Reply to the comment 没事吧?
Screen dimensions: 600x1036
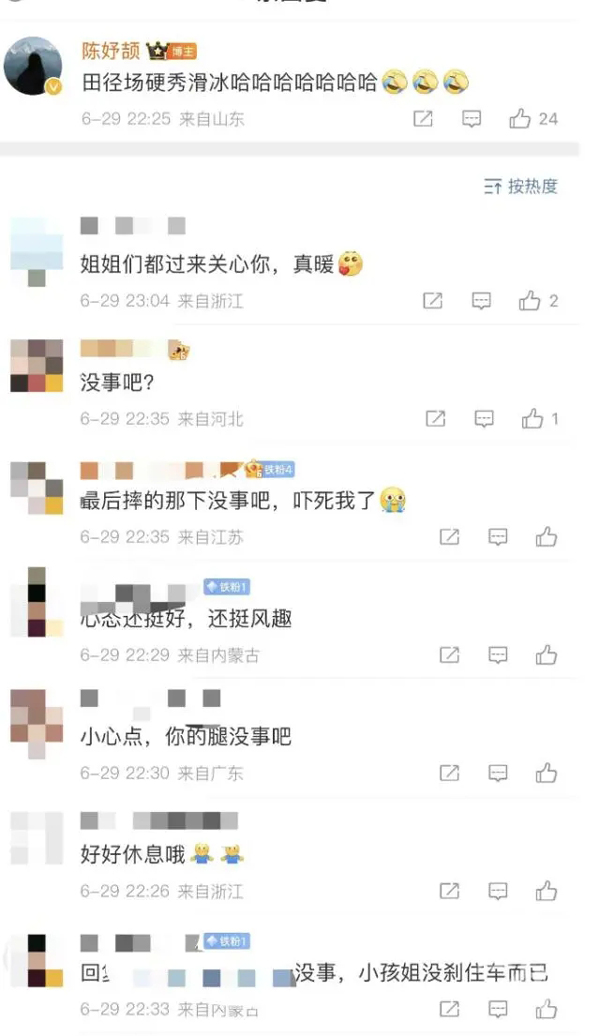click(x=484, y=419)
